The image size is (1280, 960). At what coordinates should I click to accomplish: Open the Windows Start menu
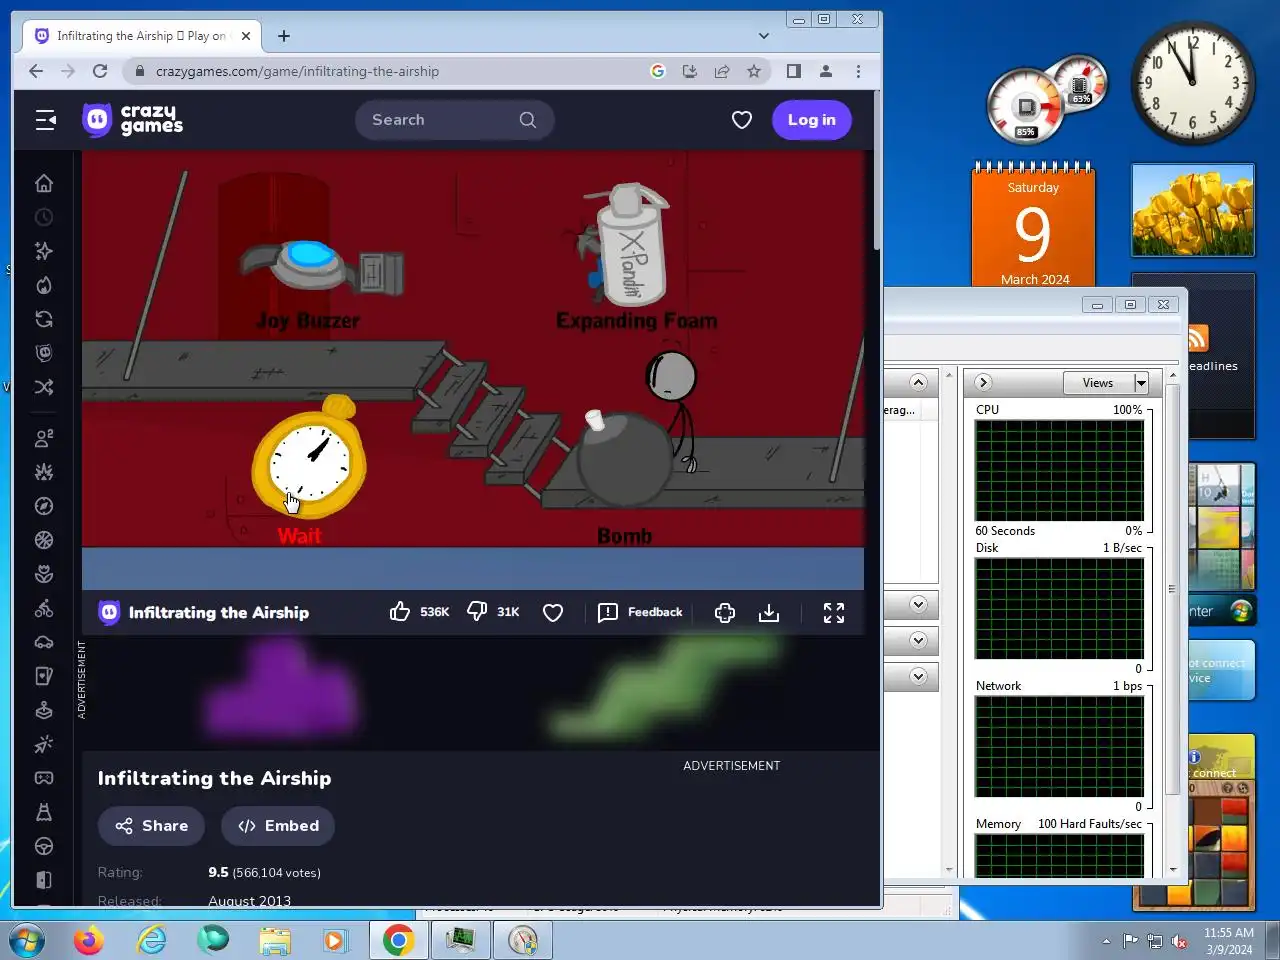[x=26, y=941]
